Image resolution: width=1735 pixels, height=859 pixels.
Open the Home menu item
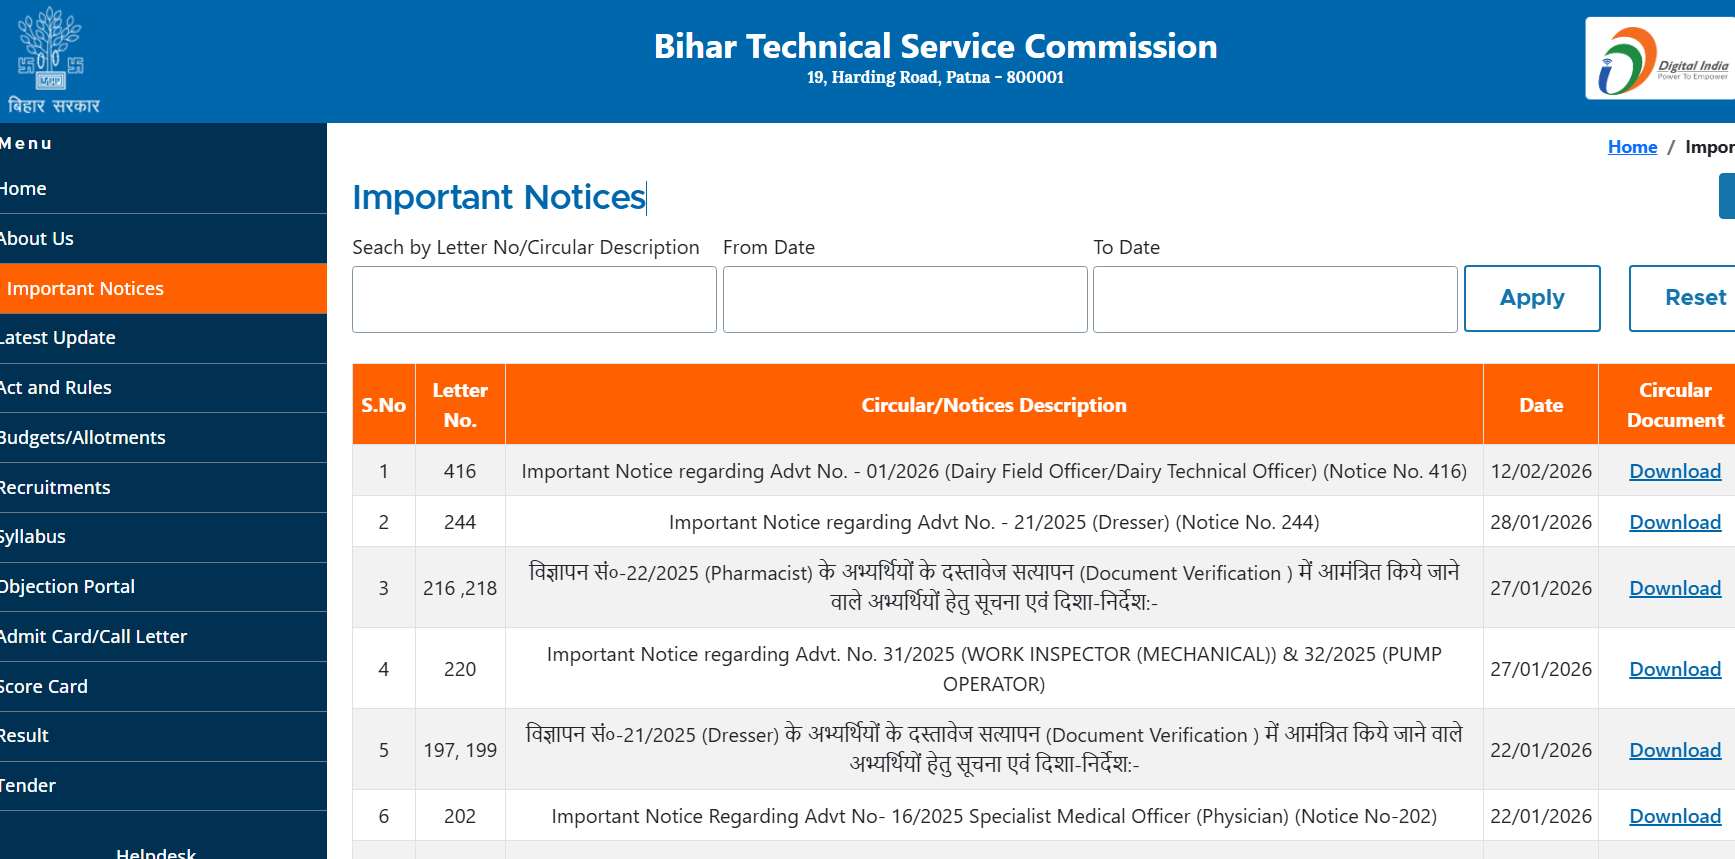24,189
